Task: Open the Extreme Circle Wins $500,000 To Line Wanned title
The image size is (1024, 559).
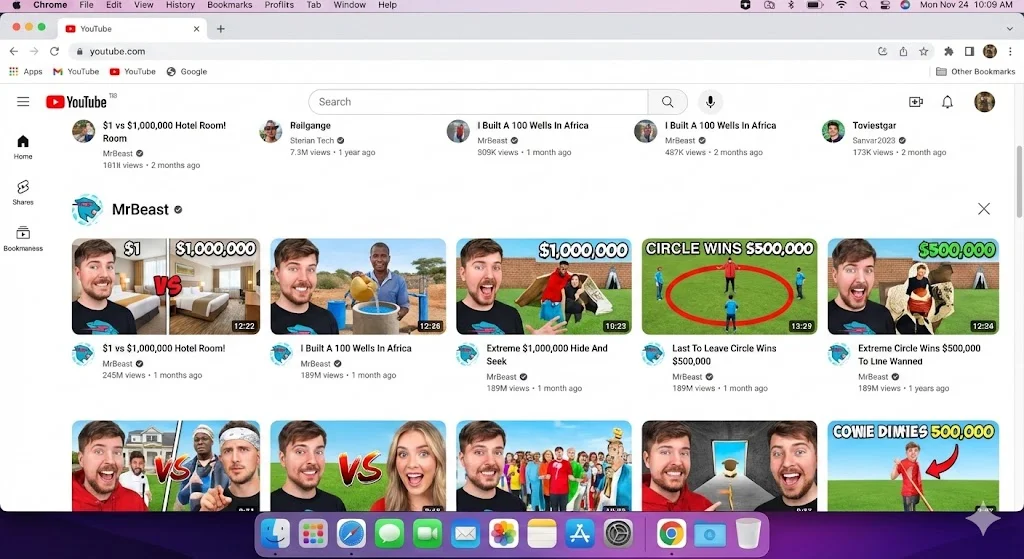Action: [919, 355]
